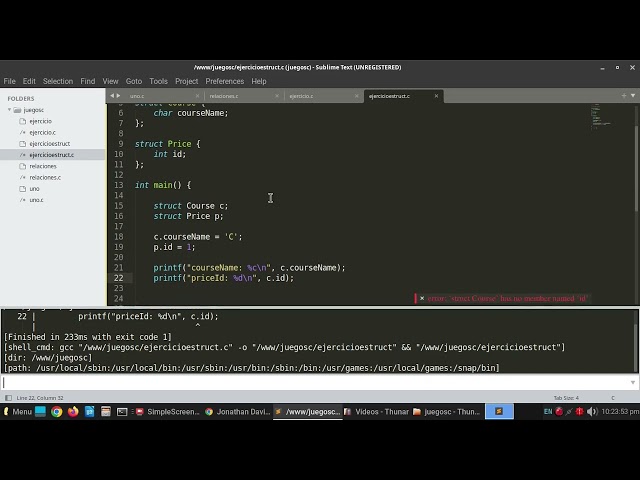The image size is (640, 480).
Task: Open uno file in sidebar
Action: (34, 189)
